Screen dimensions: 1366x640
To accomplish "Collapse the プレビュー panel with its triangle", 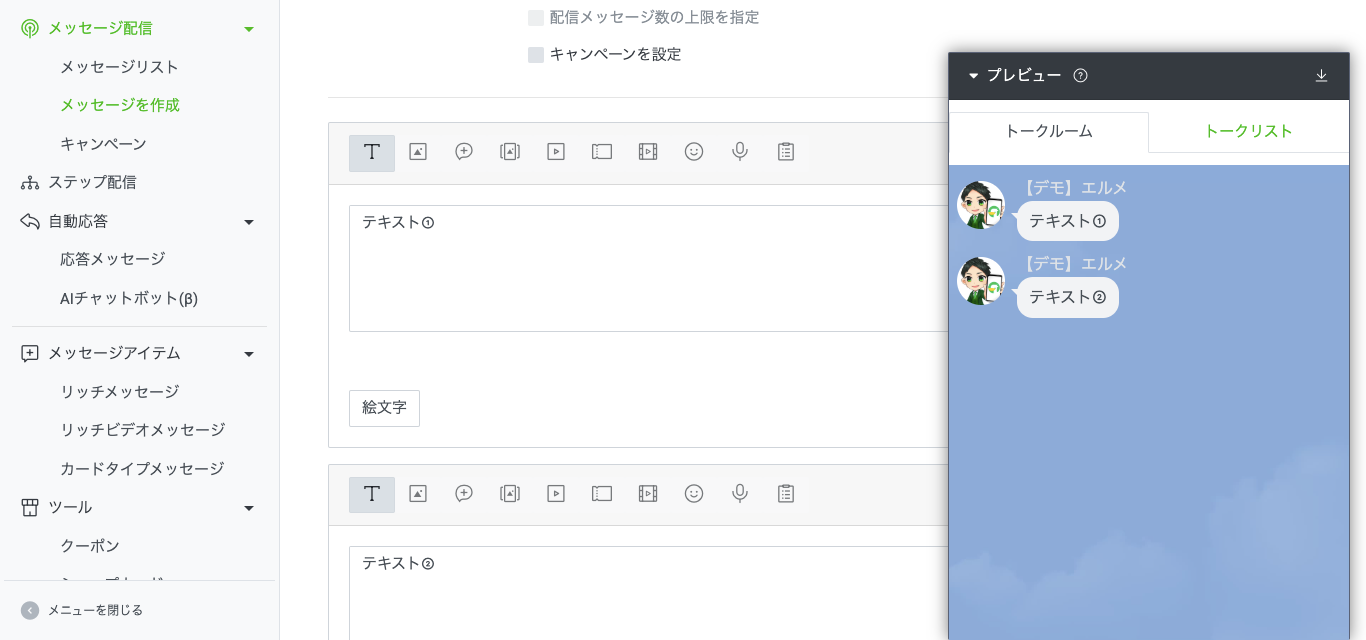I will coord(973,76).
